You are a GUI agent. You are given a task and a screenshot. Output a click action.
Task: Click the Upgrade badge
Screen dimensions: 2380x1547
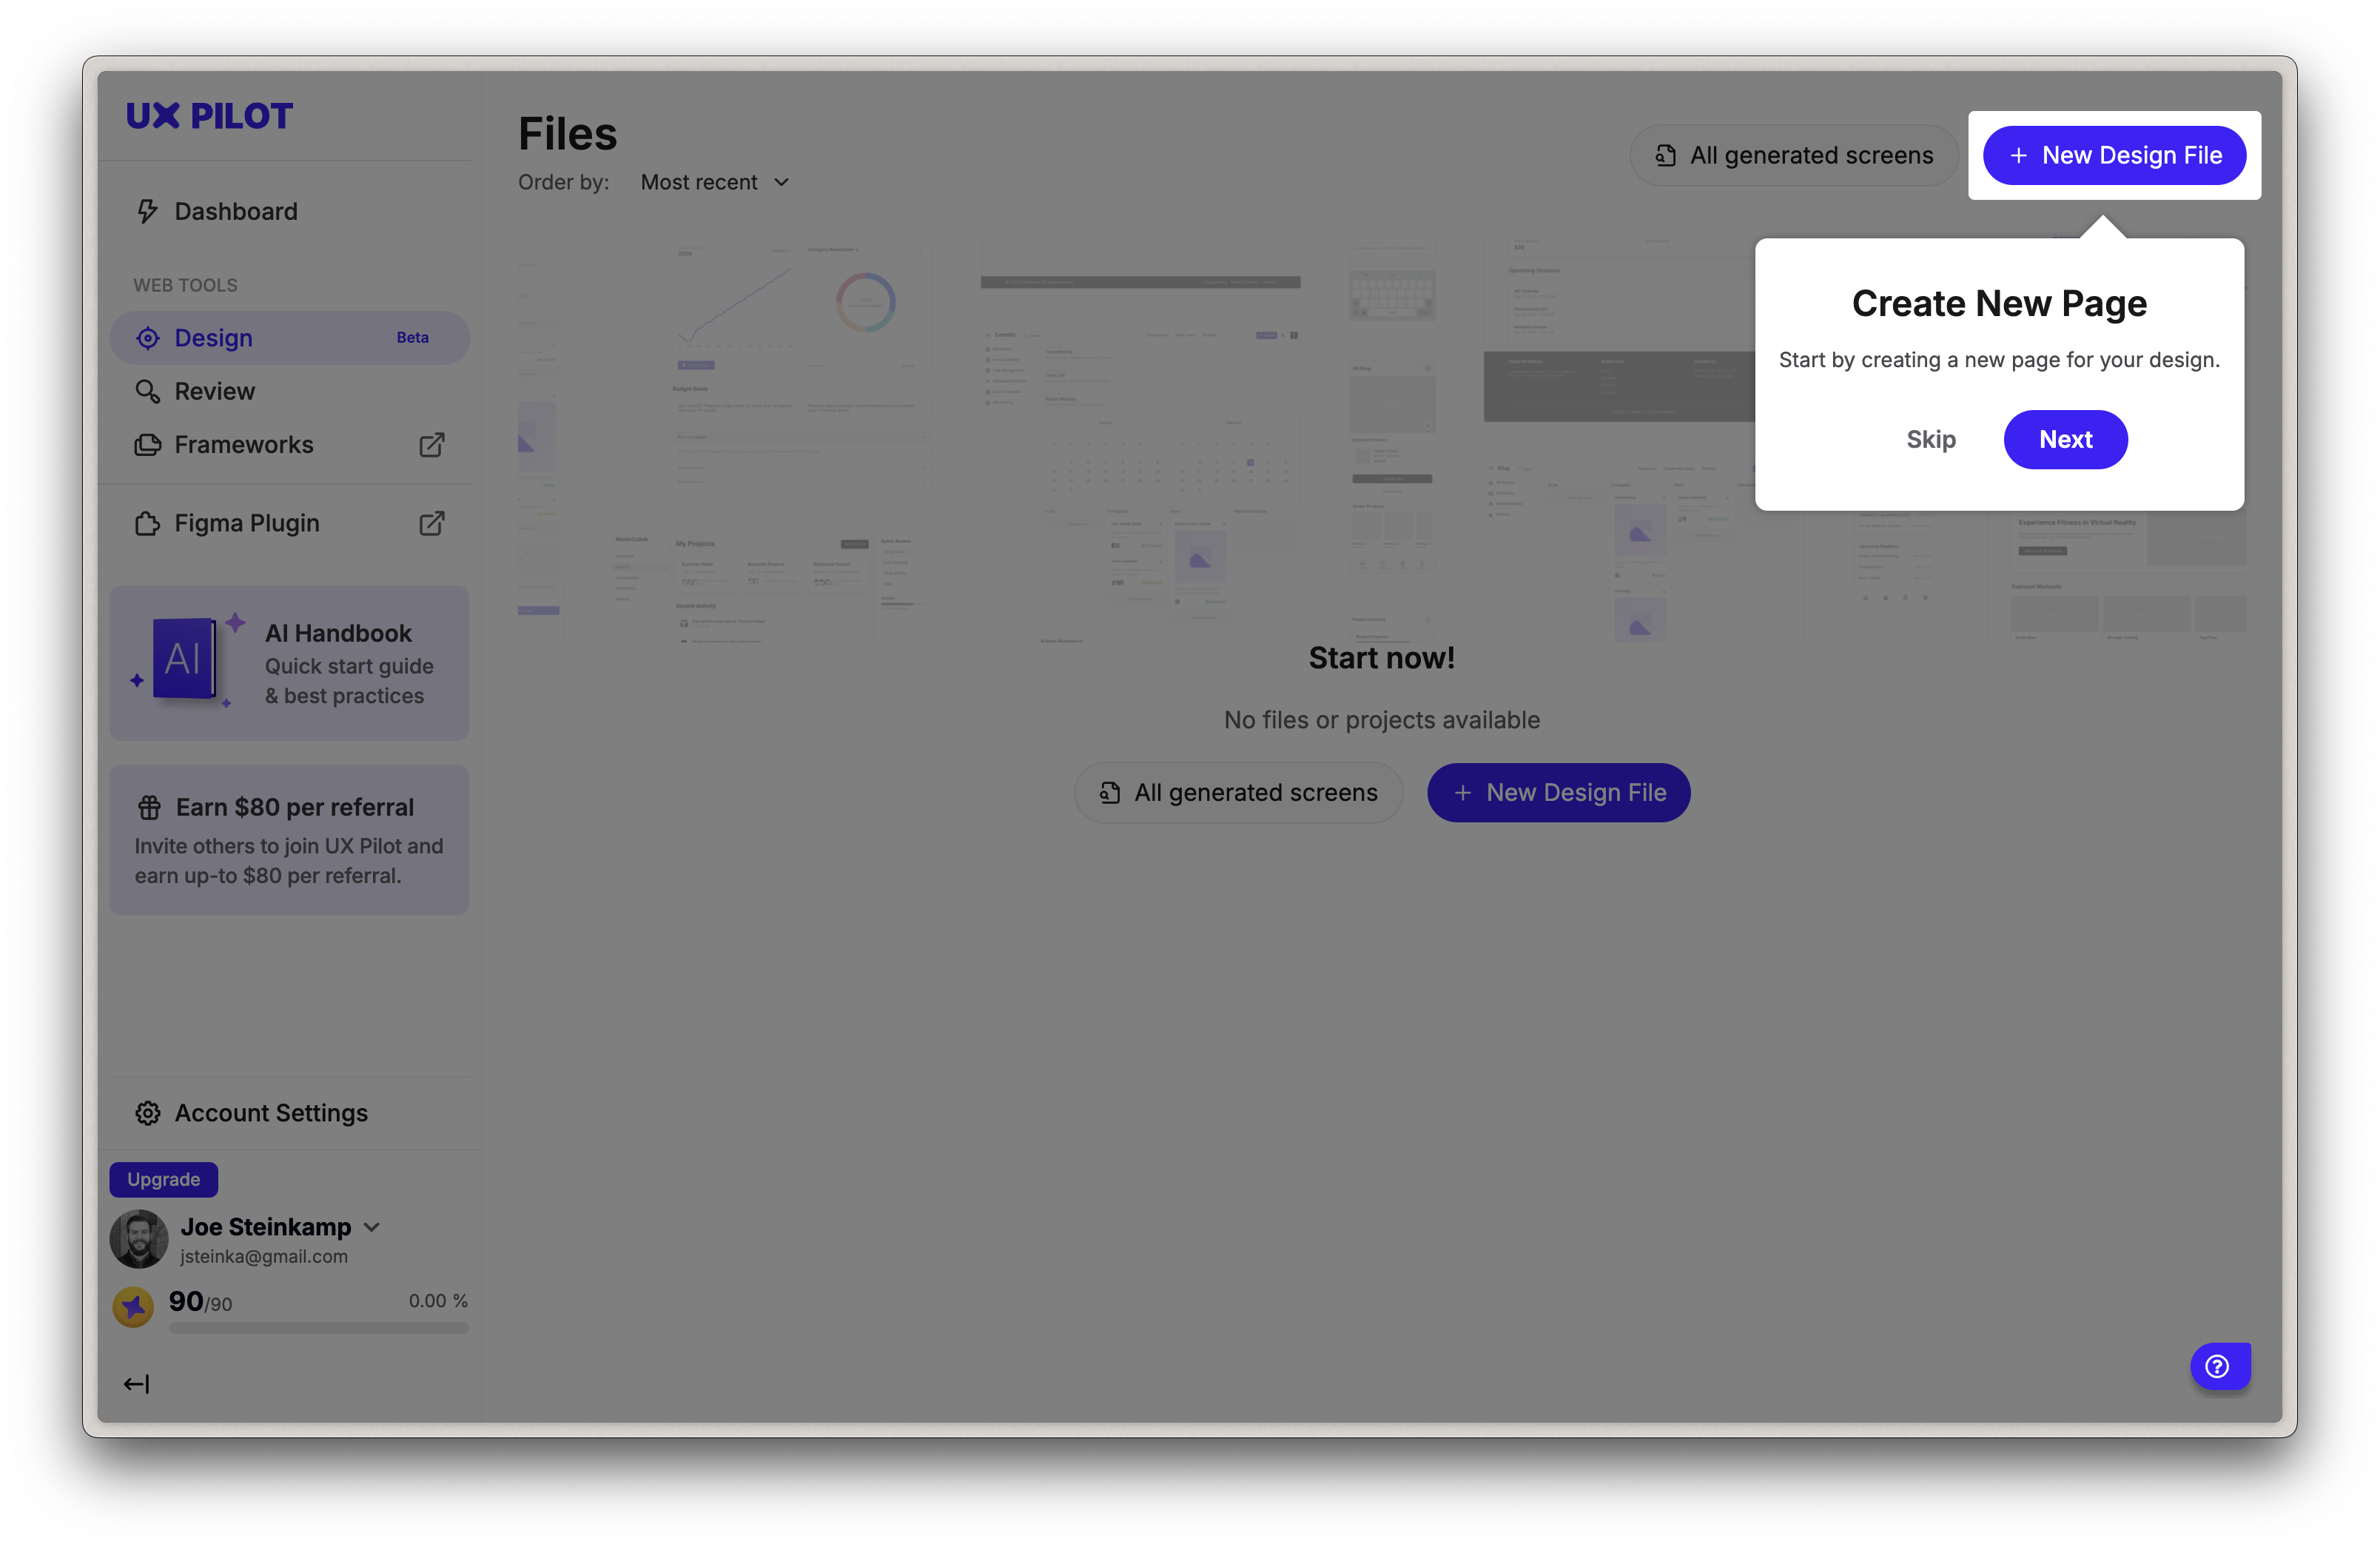[163, 1179]
